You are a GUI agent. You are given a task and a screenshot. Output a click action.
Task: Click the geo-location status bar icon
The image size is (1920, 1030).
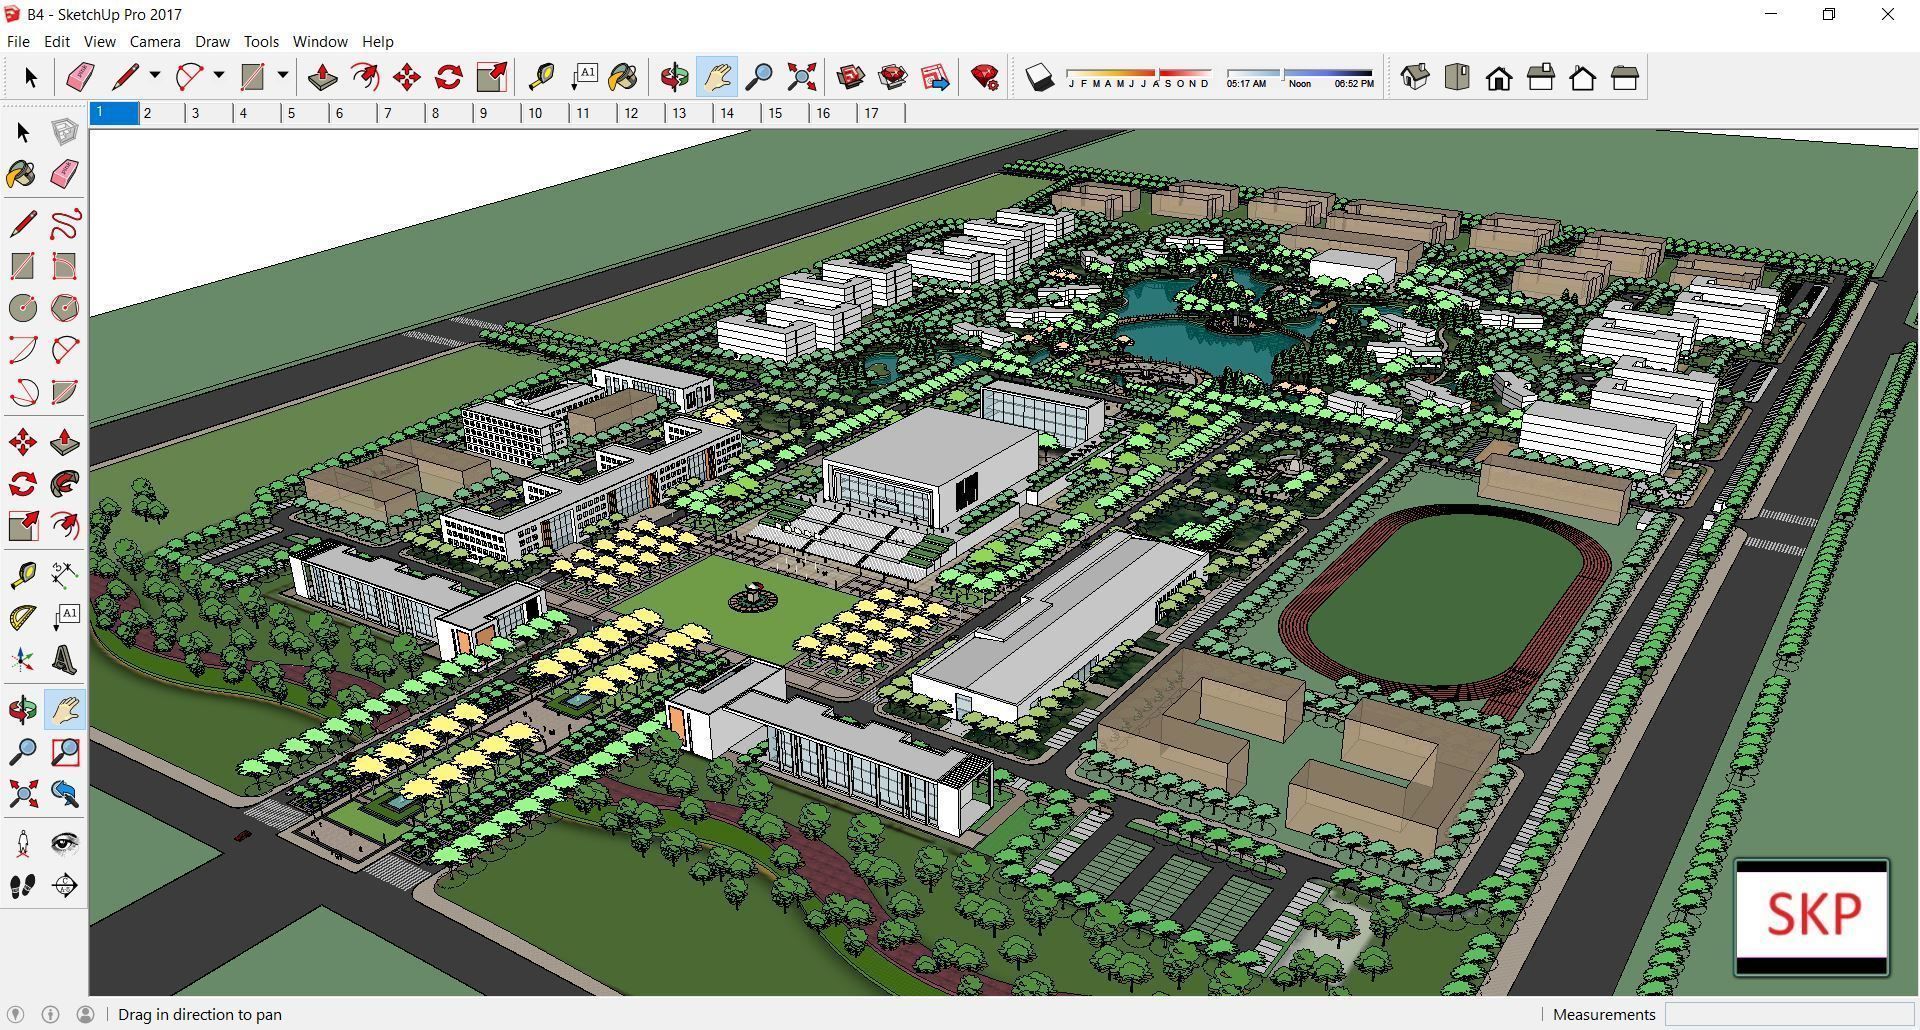(x=16, y=1014)
